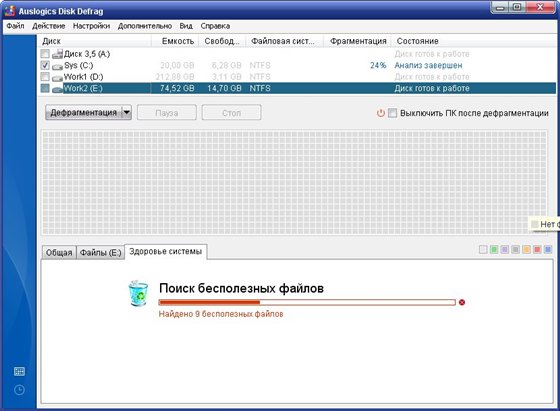
Task: Check the Work2 (E:) disk checkbox
Action: pyautogui.click(x=45, y=88)
